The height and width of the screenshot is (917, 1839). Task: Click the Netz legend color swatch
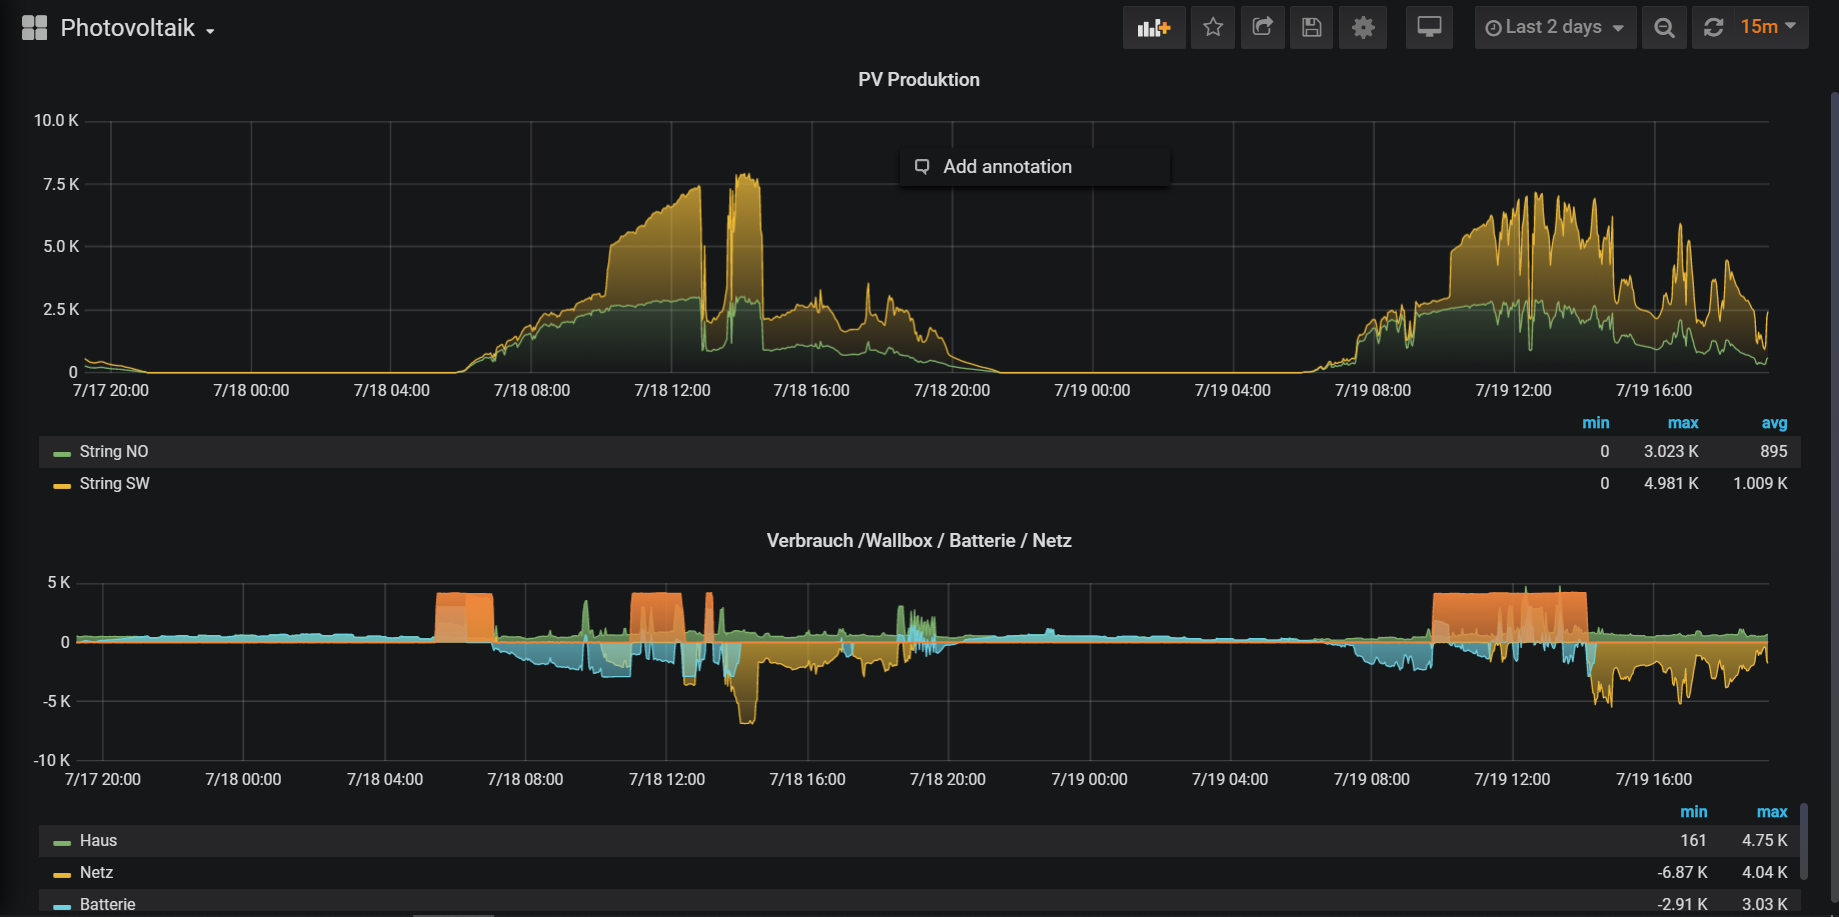[x=62, y=874]
